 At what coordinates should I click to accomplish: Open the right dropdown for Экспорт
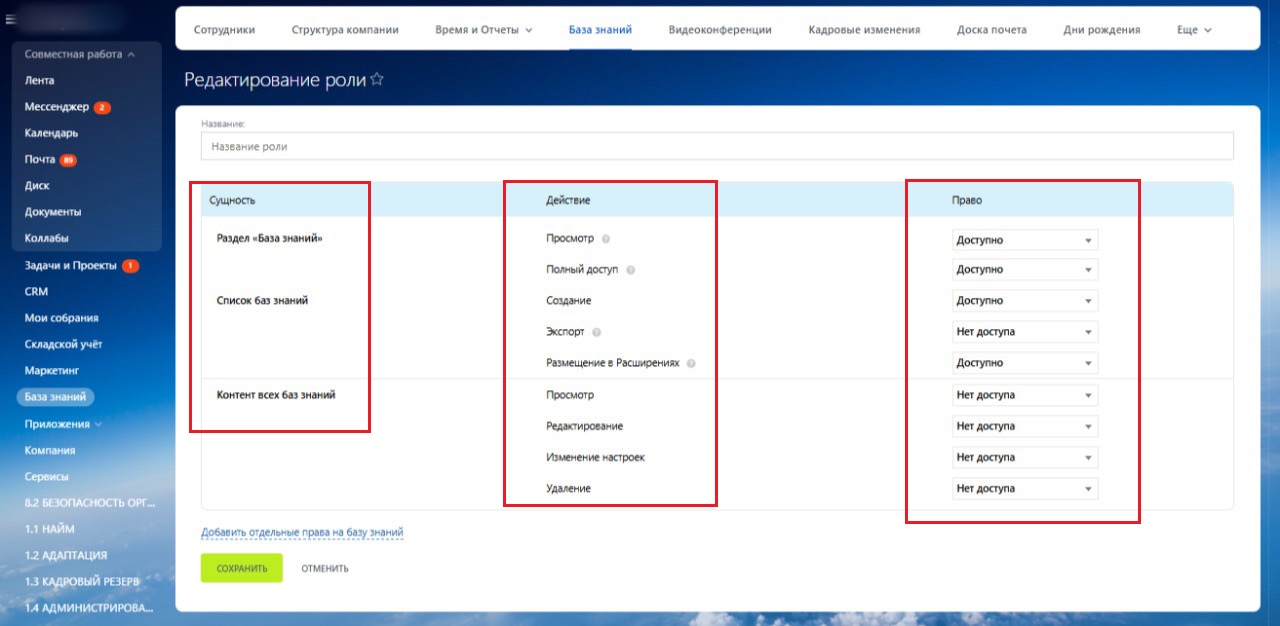[1024, 332]
